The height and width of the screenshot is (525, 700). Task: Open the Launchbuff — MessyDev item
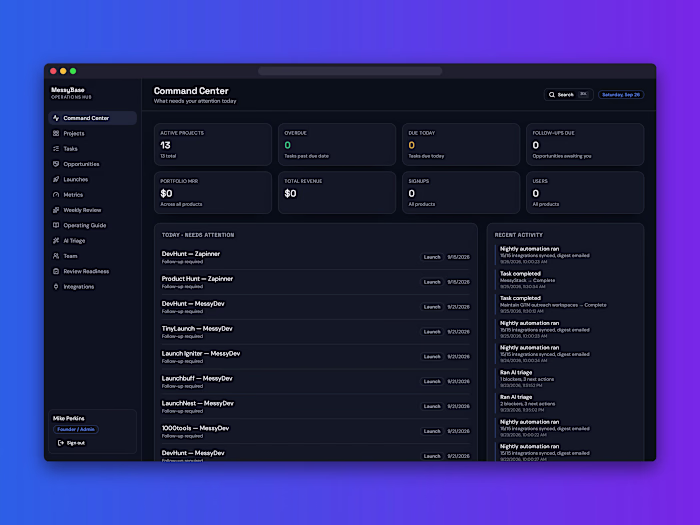click(316, 382)
